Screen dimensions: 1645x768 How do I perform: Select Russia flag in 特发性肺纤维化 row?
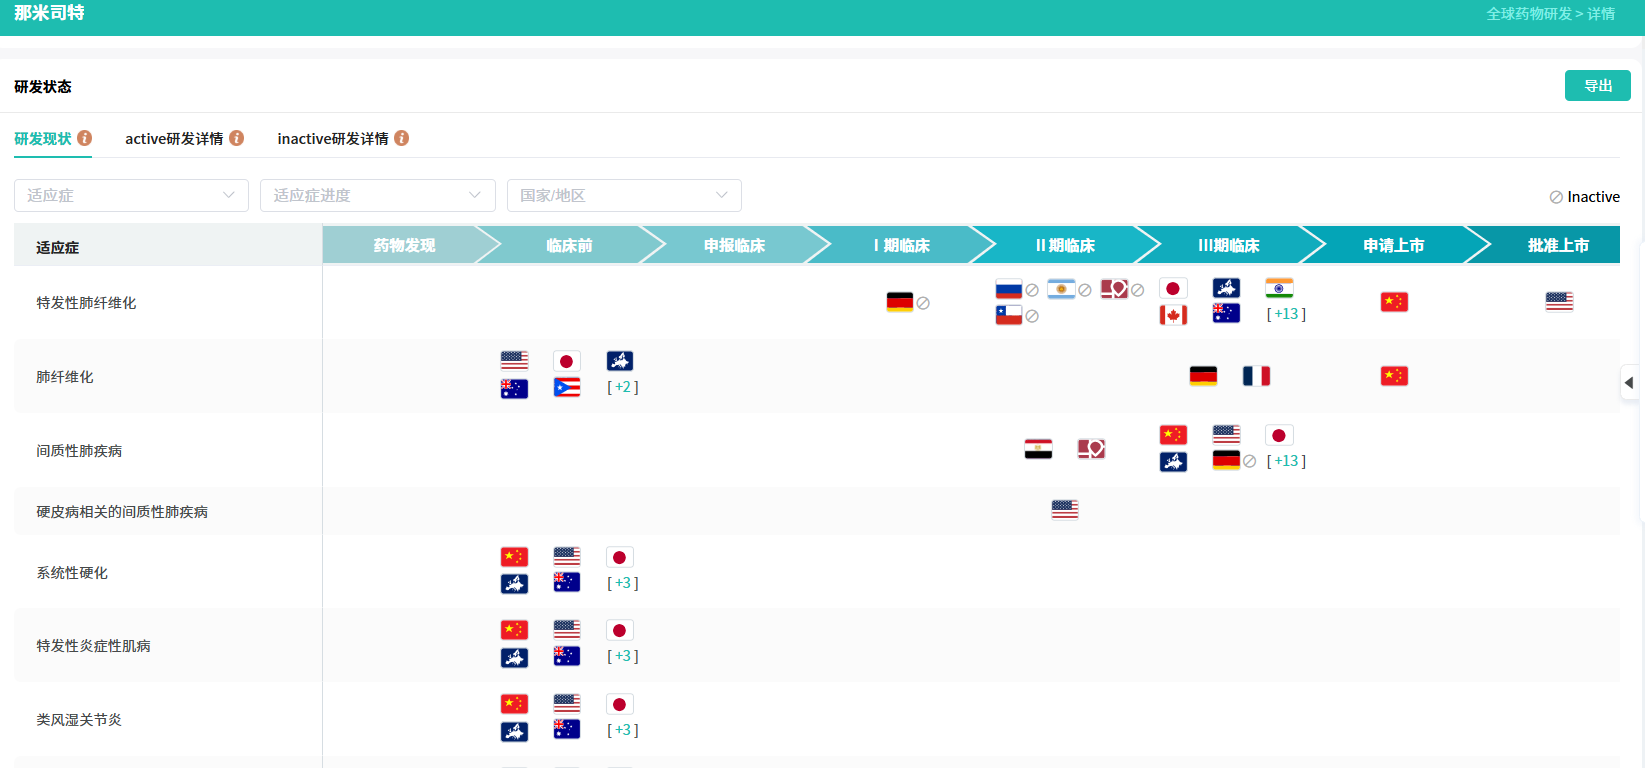(1009, 289)
